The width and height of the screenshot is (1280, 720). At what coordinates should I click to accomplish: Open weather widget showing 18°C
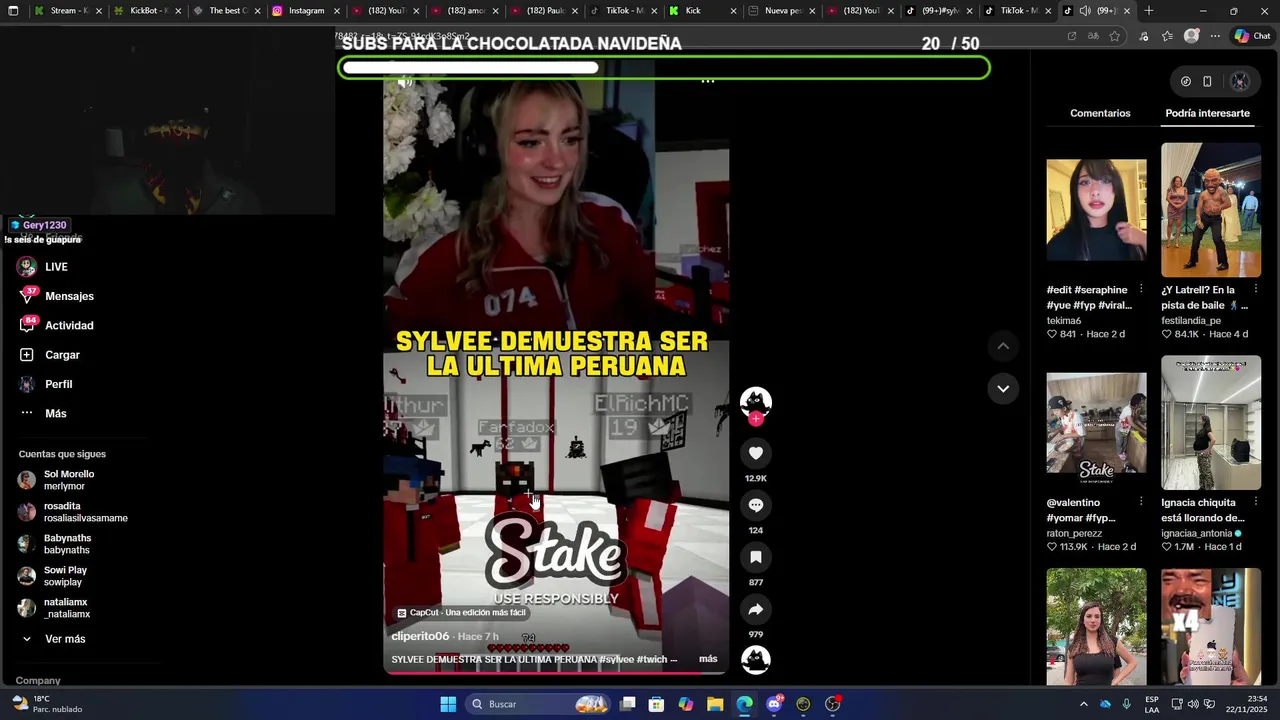(x=46, y=704)
